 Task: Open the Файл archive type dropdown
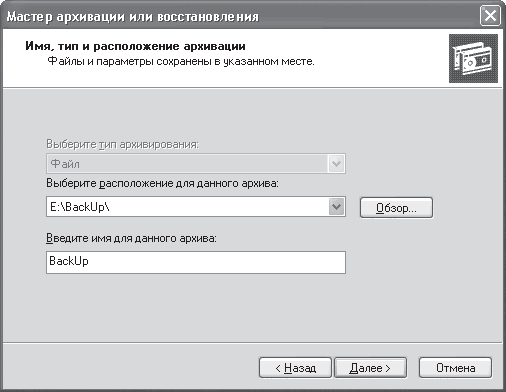coord(196,163)
